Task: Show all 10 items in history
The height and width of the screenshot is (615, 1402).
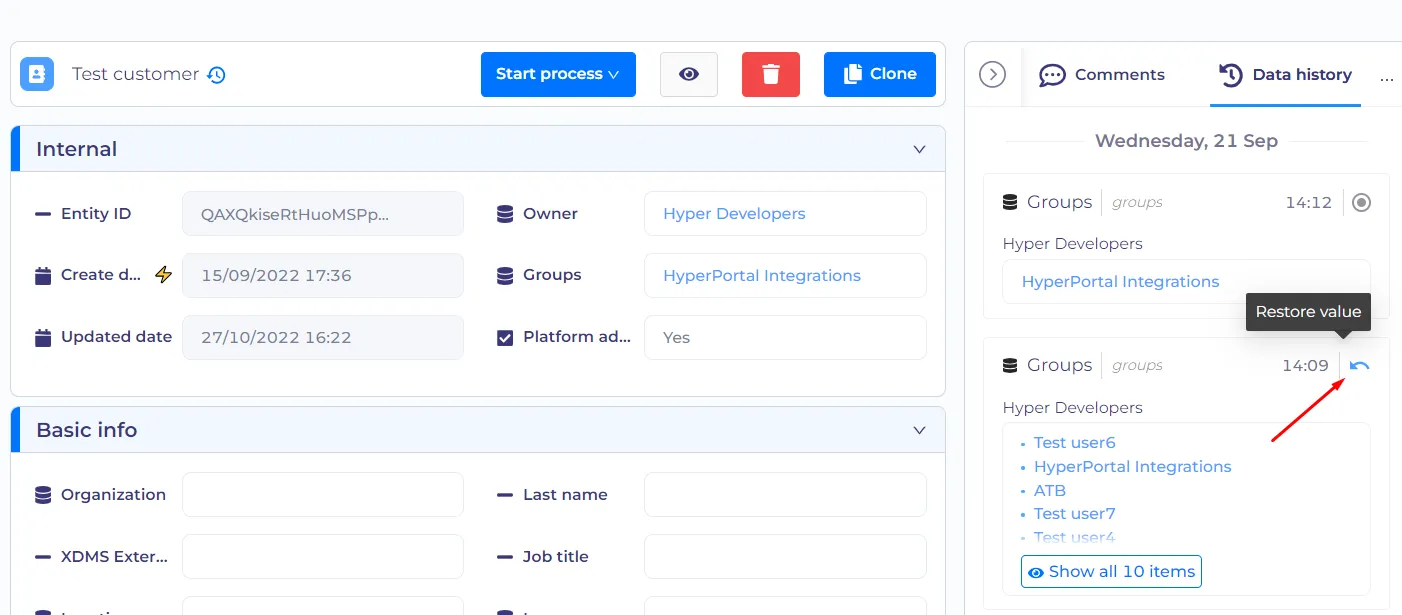Action: [x=1111, y=572]
